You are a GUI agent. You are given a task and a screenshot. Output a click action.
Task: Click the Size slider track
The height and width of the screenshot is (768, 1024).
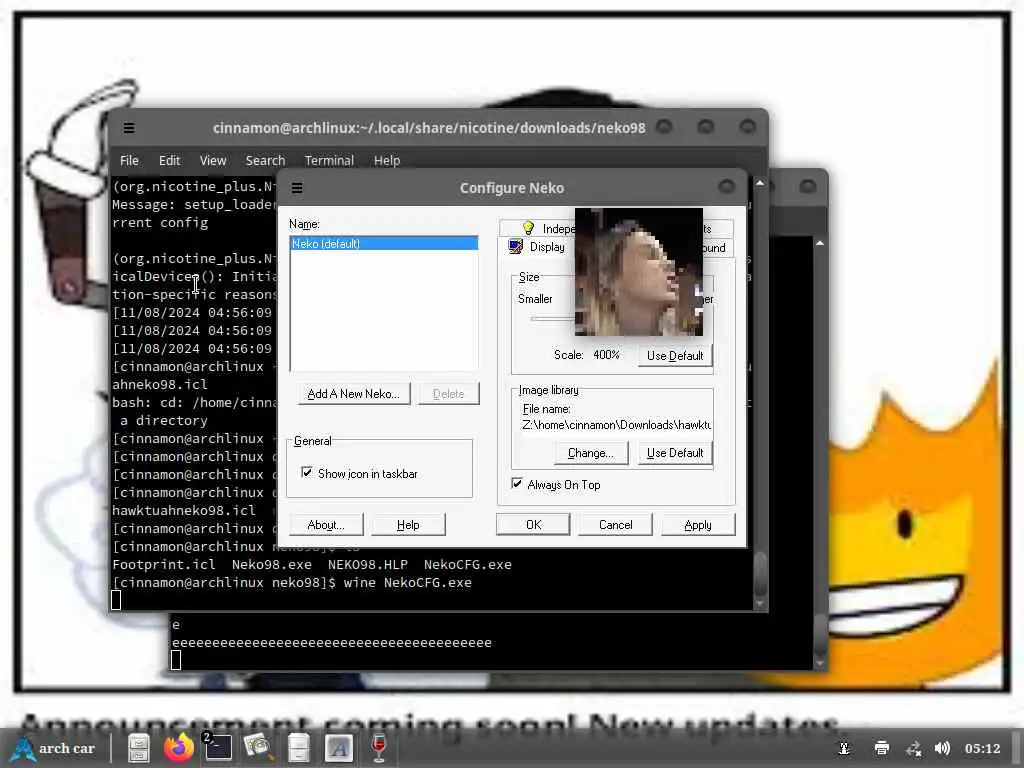[x=552, y=319]
